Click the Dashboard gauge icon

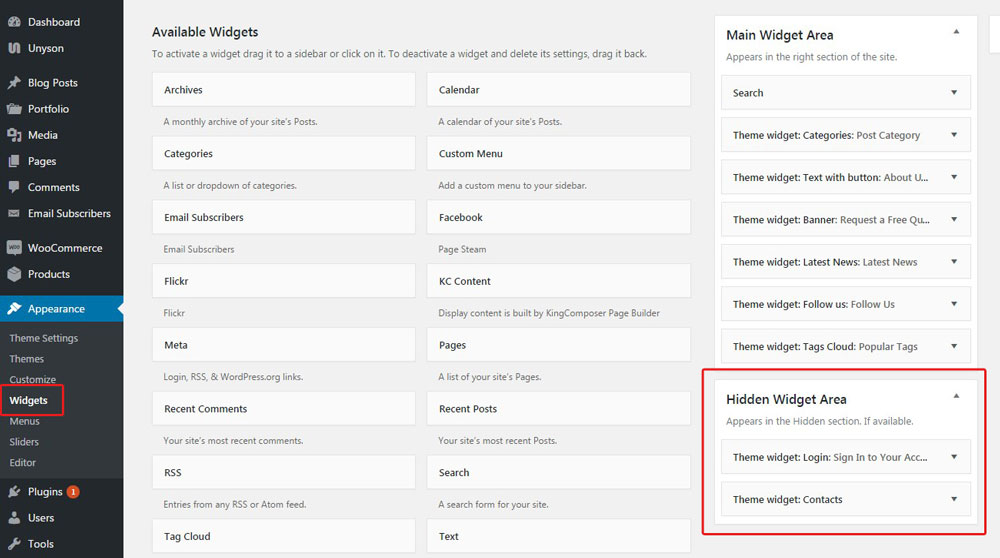coord(14,22)
